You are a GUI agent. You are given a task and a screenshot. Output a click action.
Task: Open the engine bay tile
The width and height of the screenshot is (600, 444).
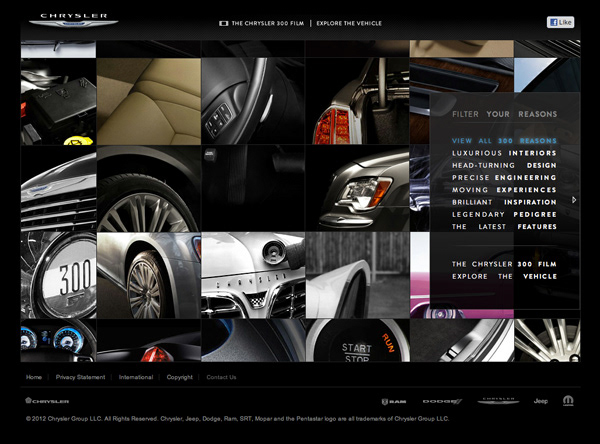[59, 101]
